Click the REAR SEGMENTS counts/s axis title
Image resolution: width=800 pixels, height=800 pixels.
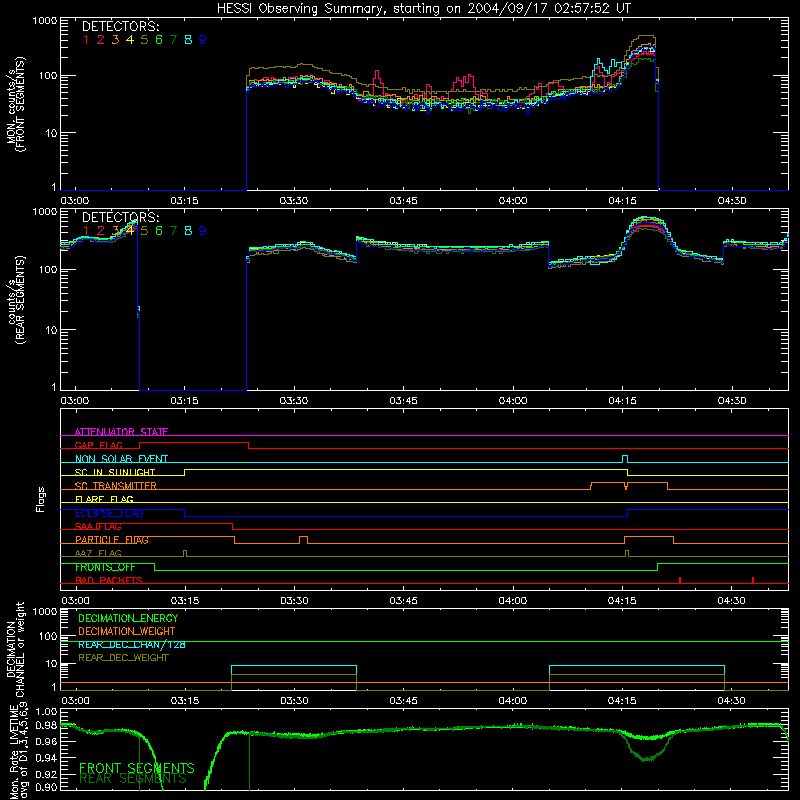point(16,300)
